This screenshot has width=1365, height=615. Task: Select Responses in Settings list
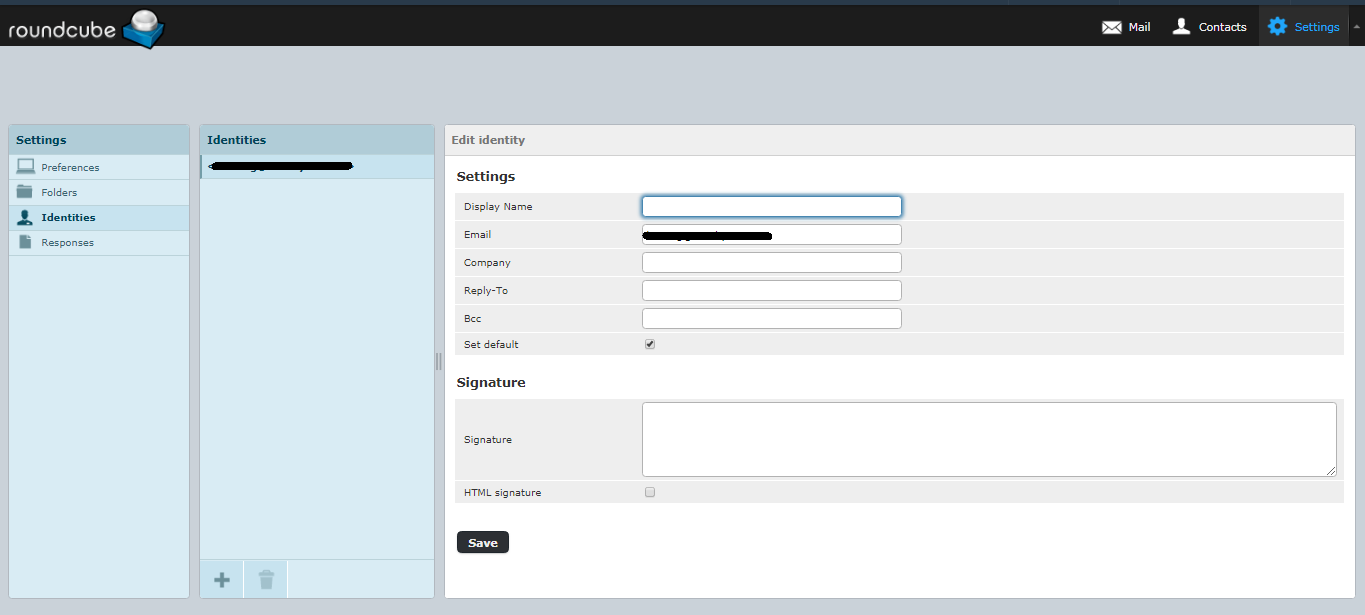coord(99,242)
